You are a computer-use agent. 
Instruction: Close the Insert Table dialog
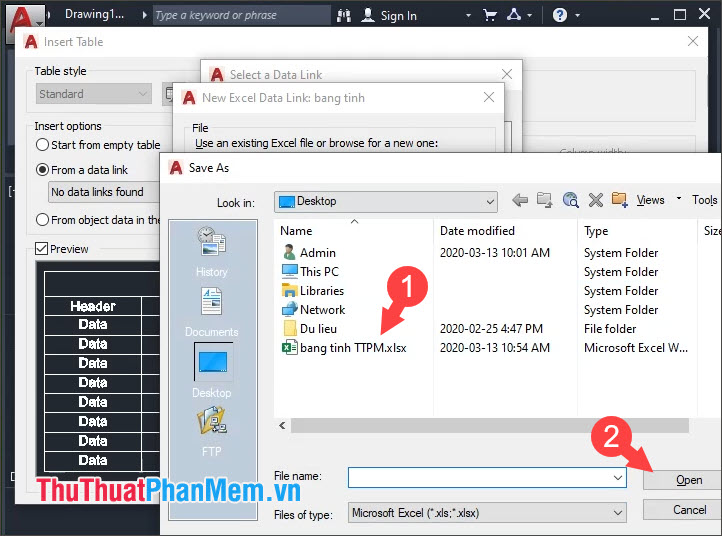pyautogui.click(x=693, y=41)
